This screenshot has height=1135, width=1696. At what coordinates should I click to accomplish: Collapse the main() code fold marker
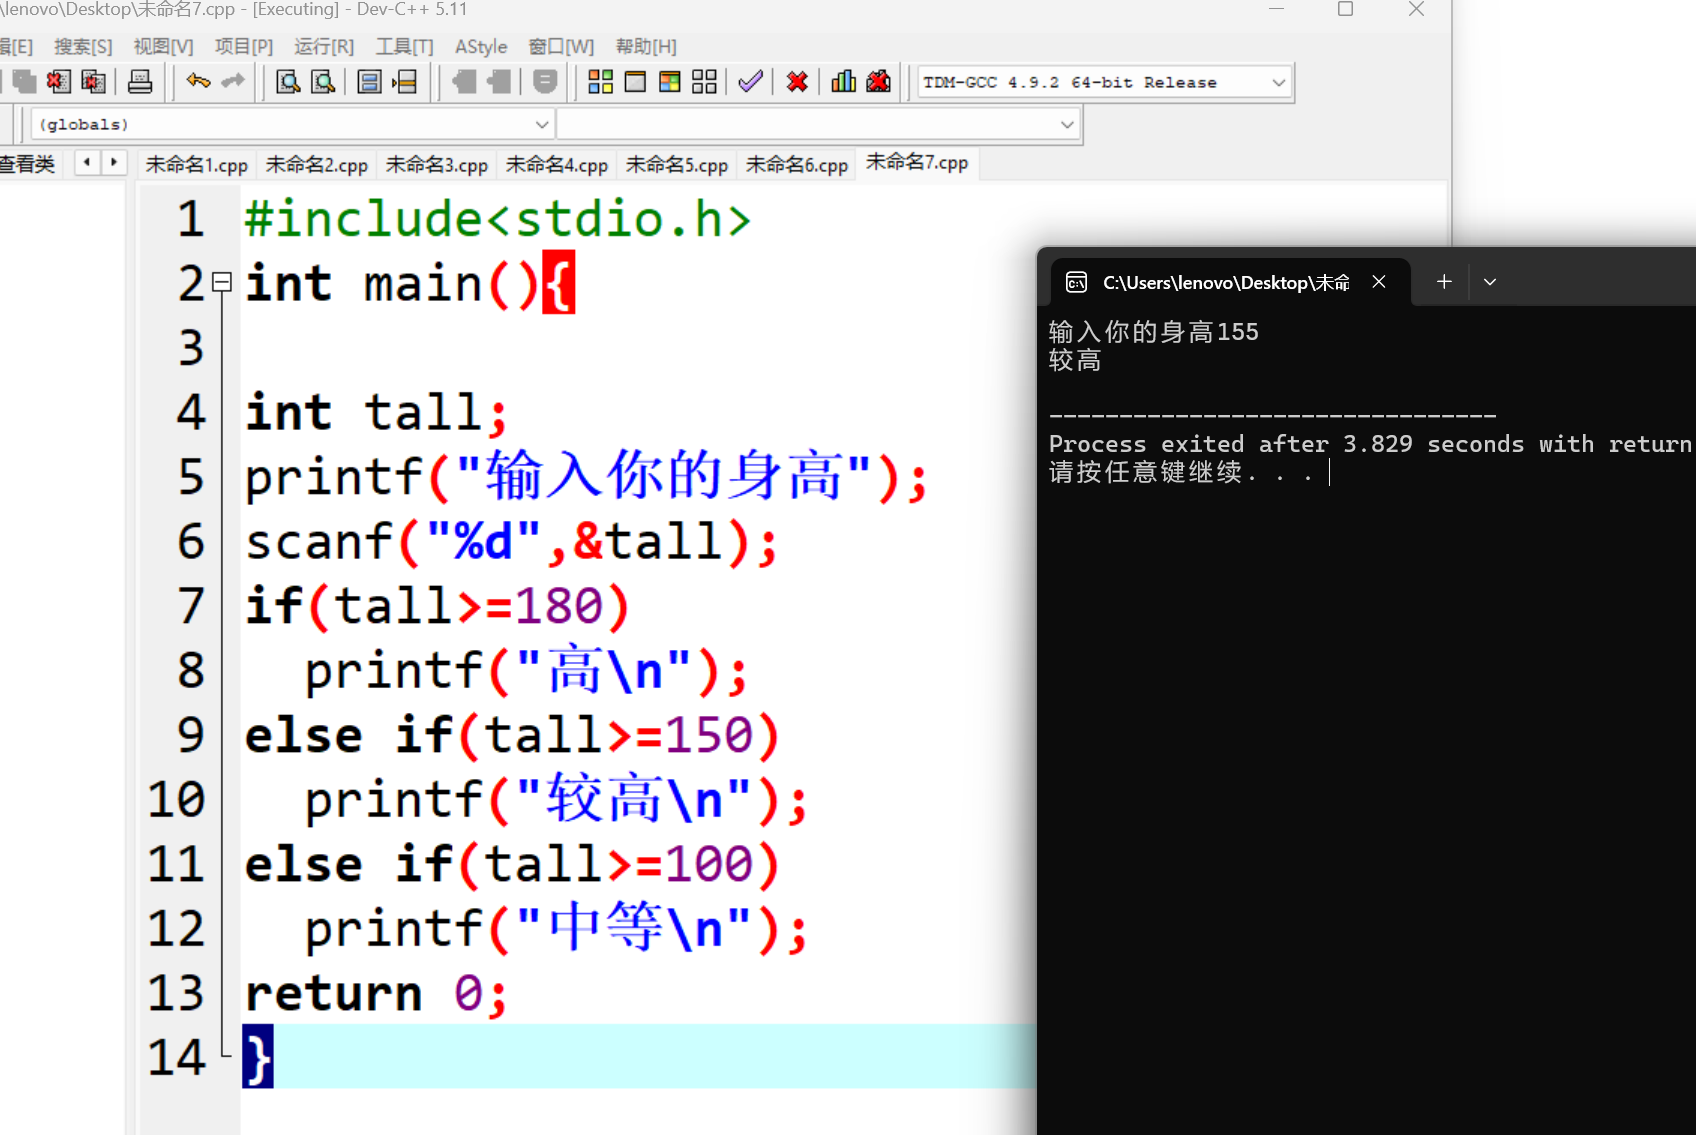(x=223, y=282)
